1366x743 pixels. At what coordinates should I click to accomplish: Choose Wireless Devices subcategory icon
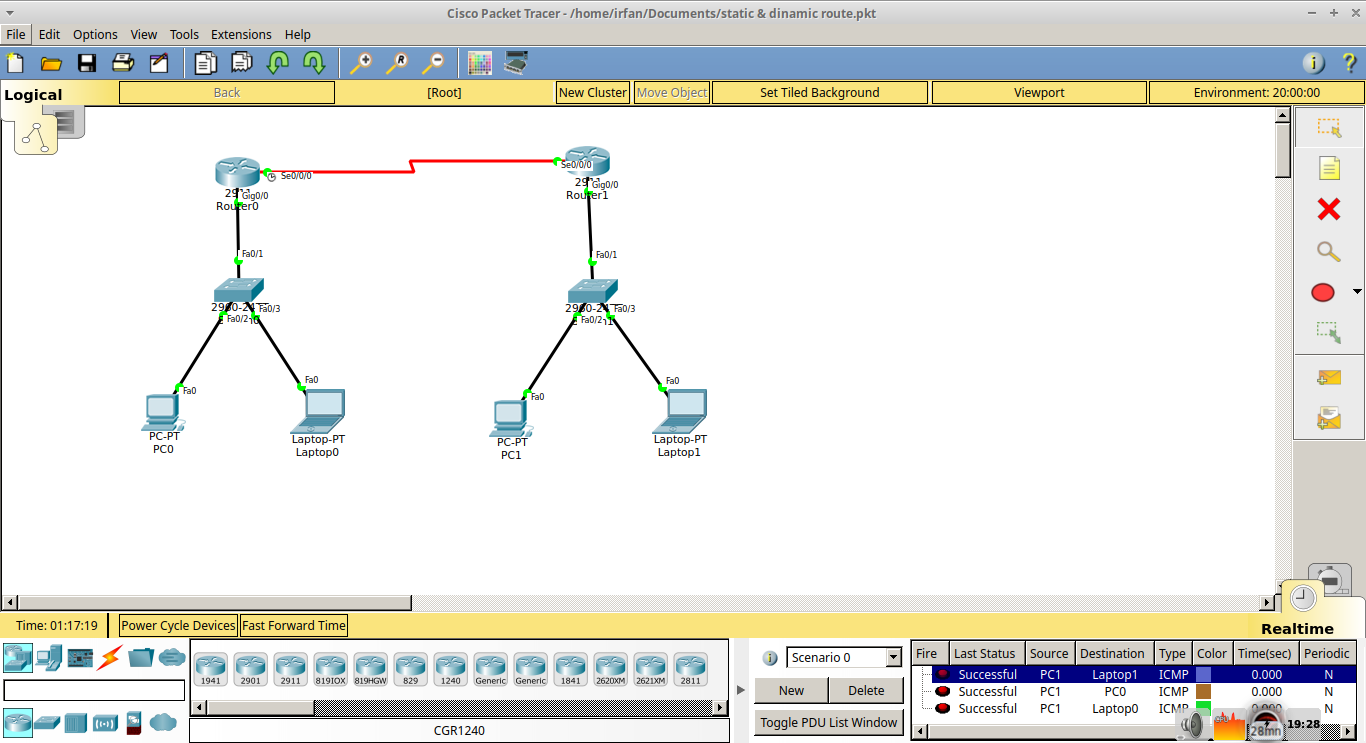[105, 722]
